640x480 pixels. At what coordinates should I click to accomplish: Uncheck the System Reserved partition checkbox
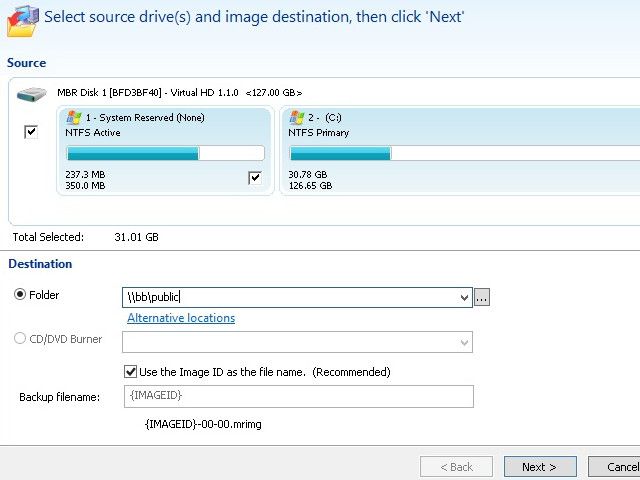pyautogui.click(x=255, y=178)
